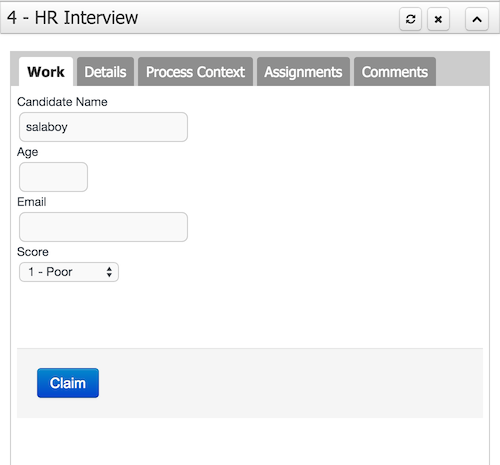View the Comments tab

(x=395, y=72)
